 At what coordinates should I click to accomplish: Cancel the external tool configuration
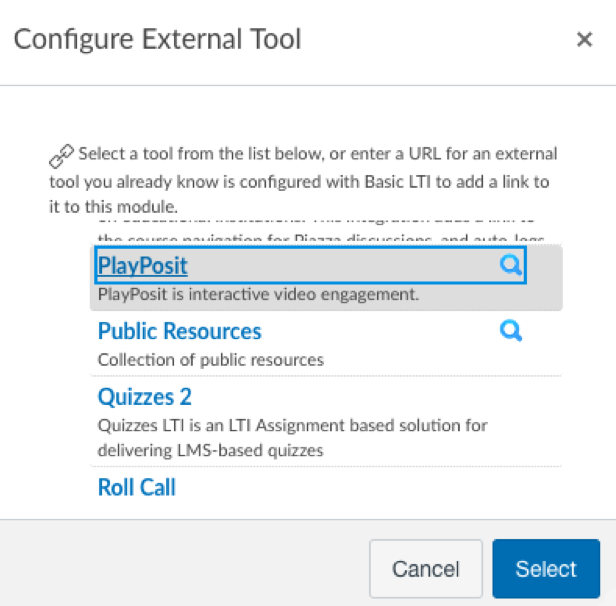pos(426,569)
